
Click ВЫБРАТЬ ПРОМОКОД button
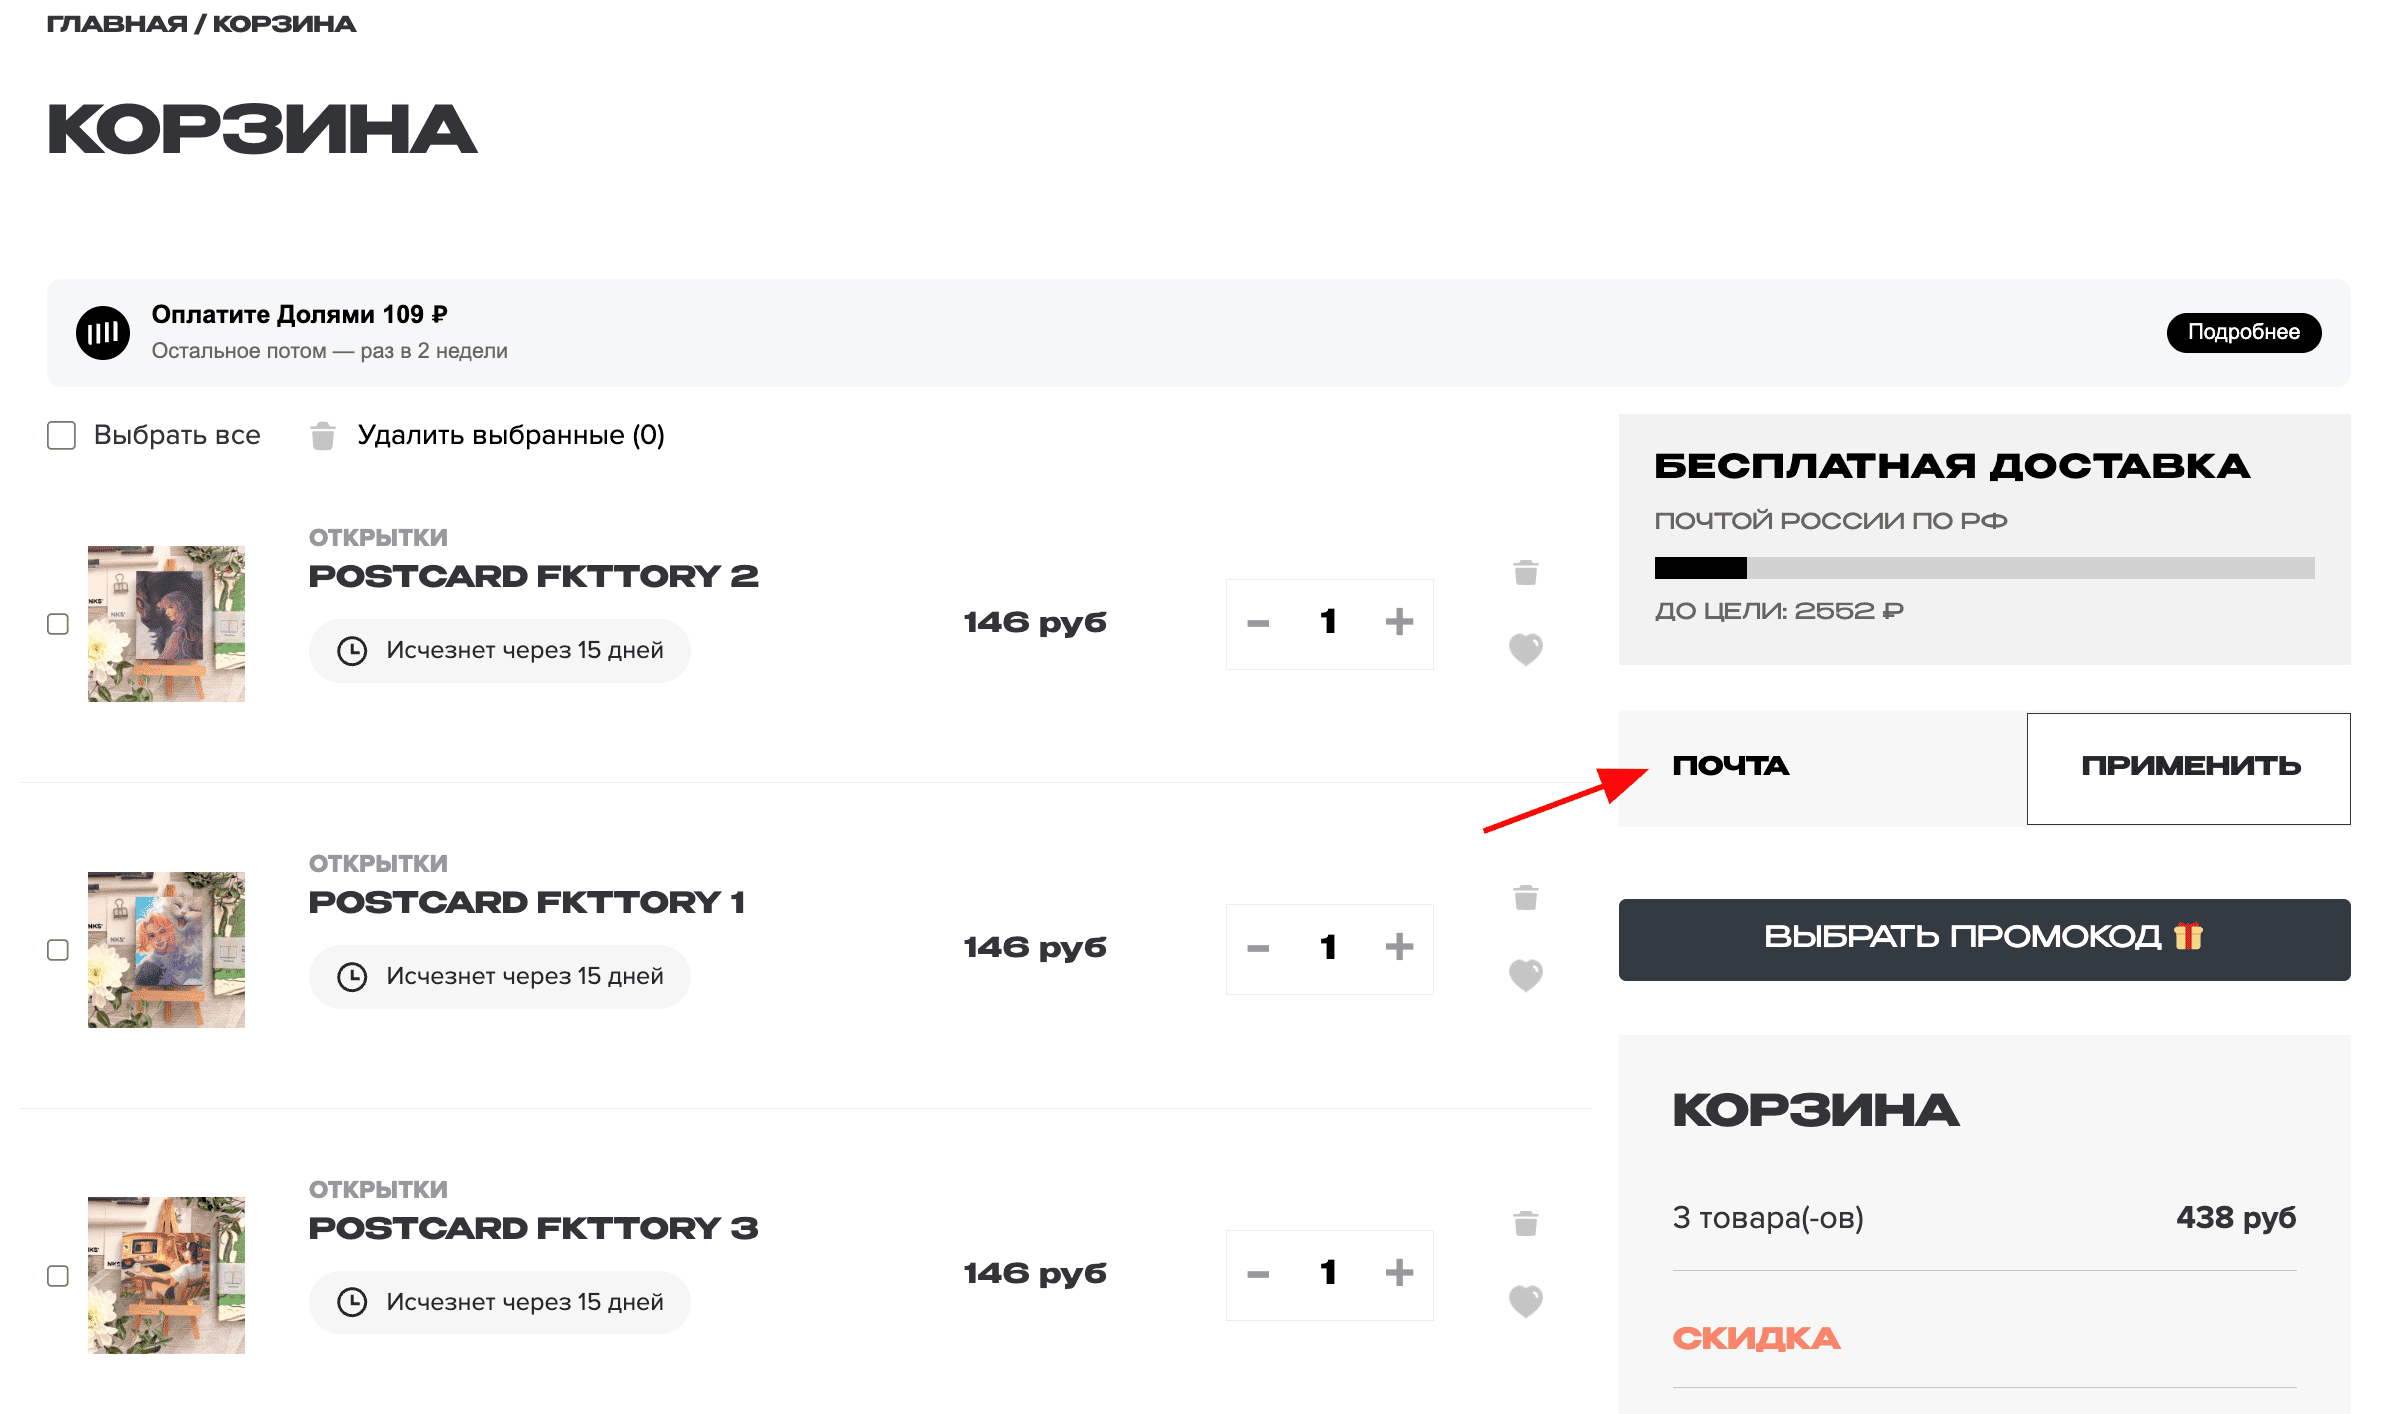click(x=1983, y=939)
